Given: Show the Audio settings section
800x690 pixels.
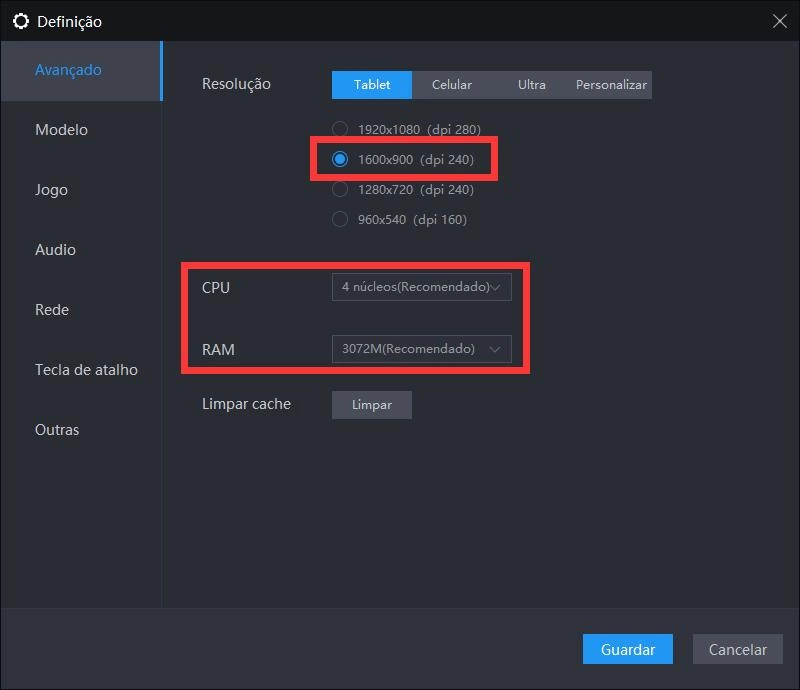Looking at the screenshot, I should click(55, 250).
